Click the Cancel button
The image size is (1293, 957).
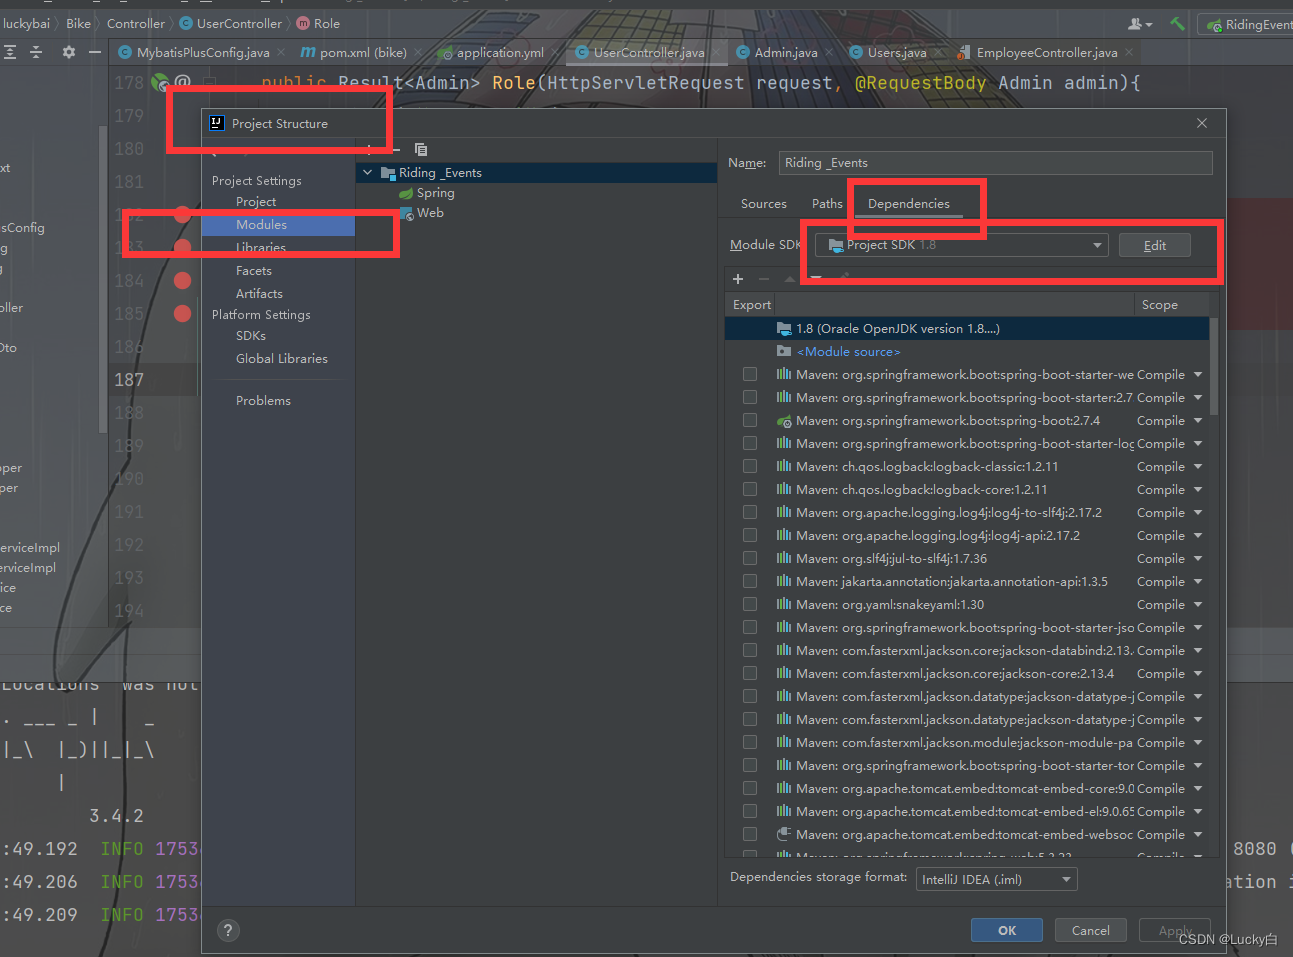click(1091, 931)
